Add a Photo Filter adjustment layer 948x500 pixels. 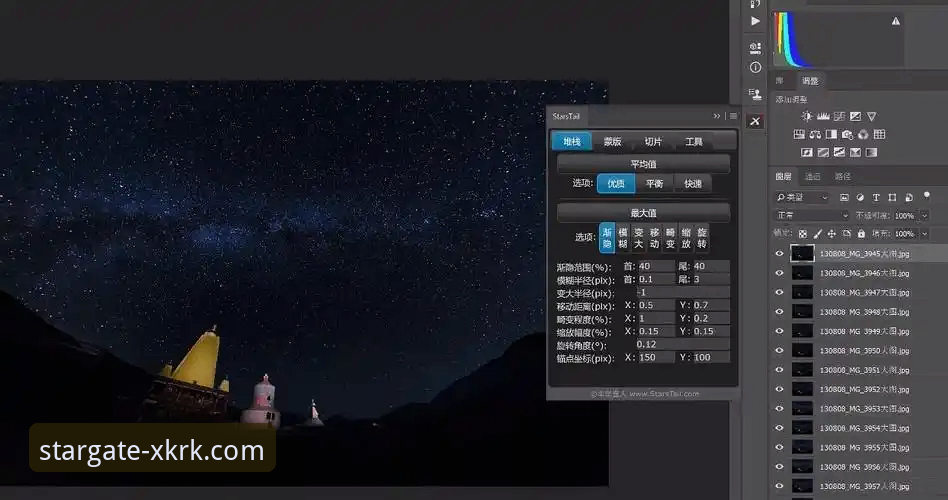click(x=847, y=134)
